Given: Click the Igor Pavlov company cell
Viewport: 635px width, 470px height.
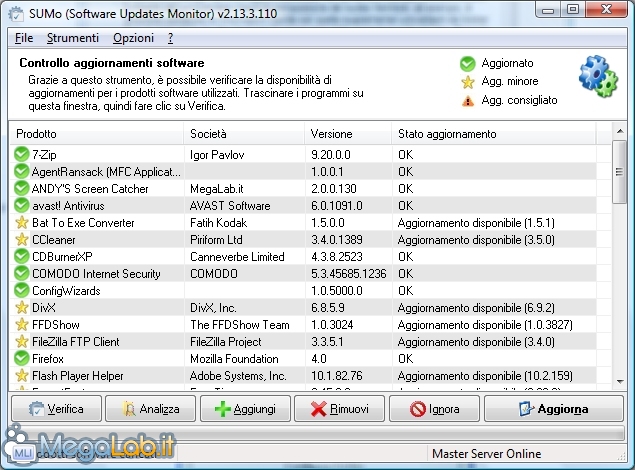Looking at the screenshot, I should [217, 155].
